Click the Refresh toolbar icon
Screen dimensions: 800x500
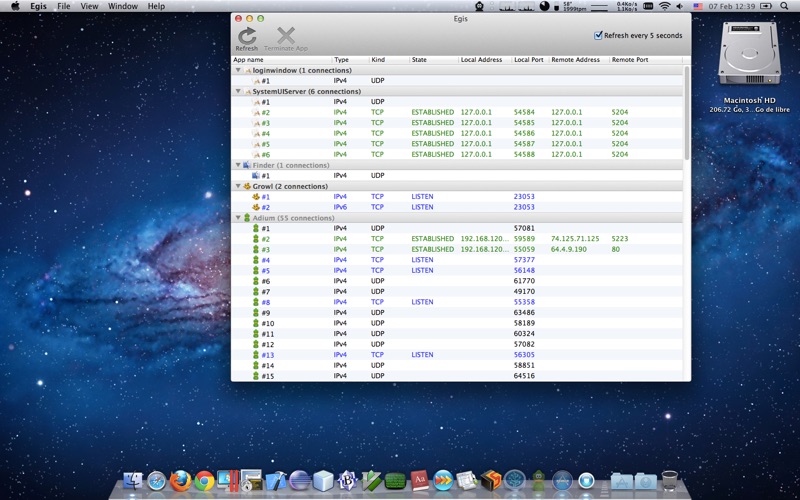tap(247, 36)
